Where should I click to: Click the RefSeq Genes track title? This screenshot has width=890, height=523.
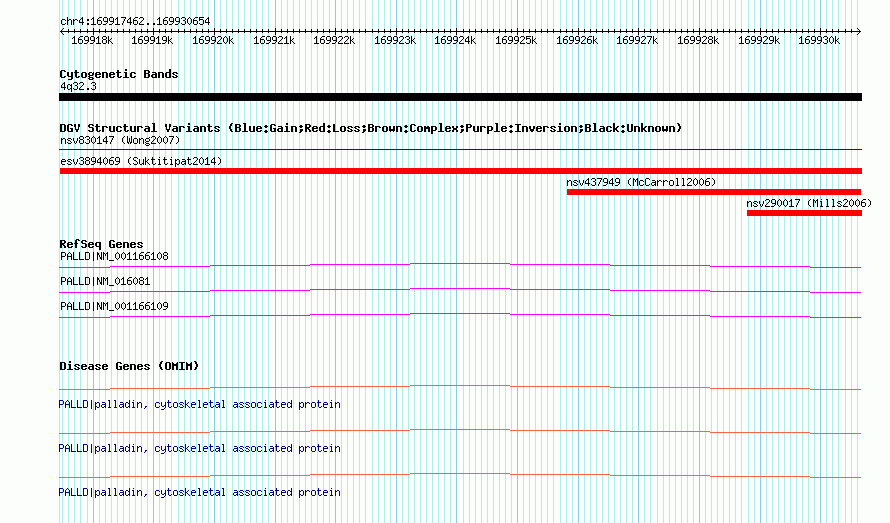pos(101,244)
